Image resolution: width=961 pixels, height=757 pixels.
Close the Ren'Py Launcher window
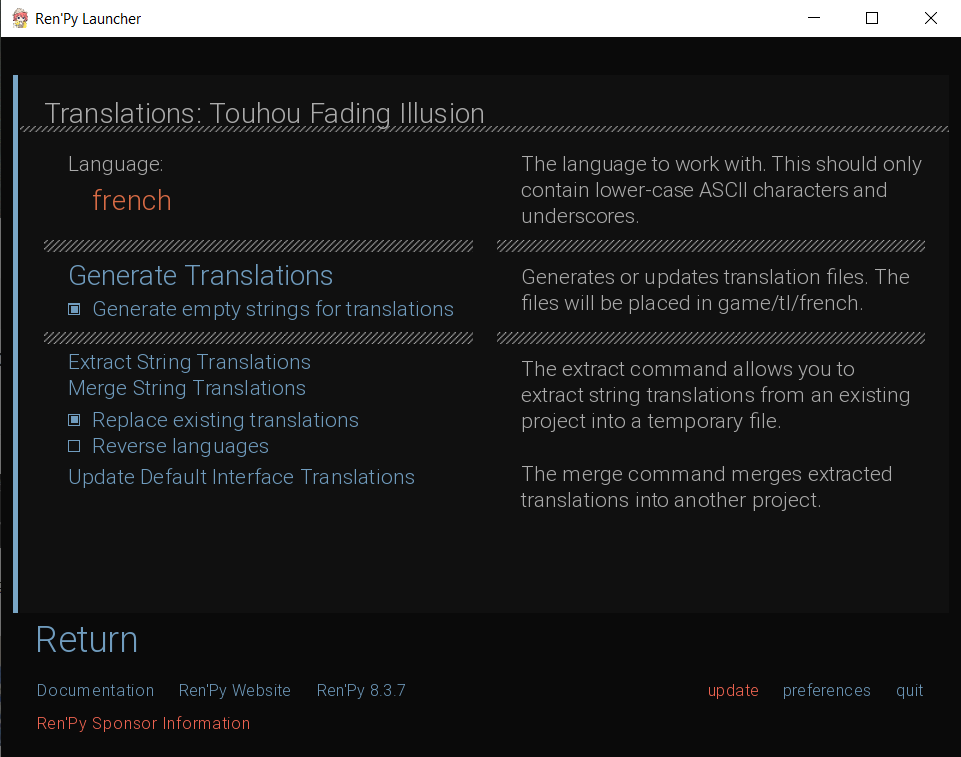pyautogui.click(x=931, y=18)
